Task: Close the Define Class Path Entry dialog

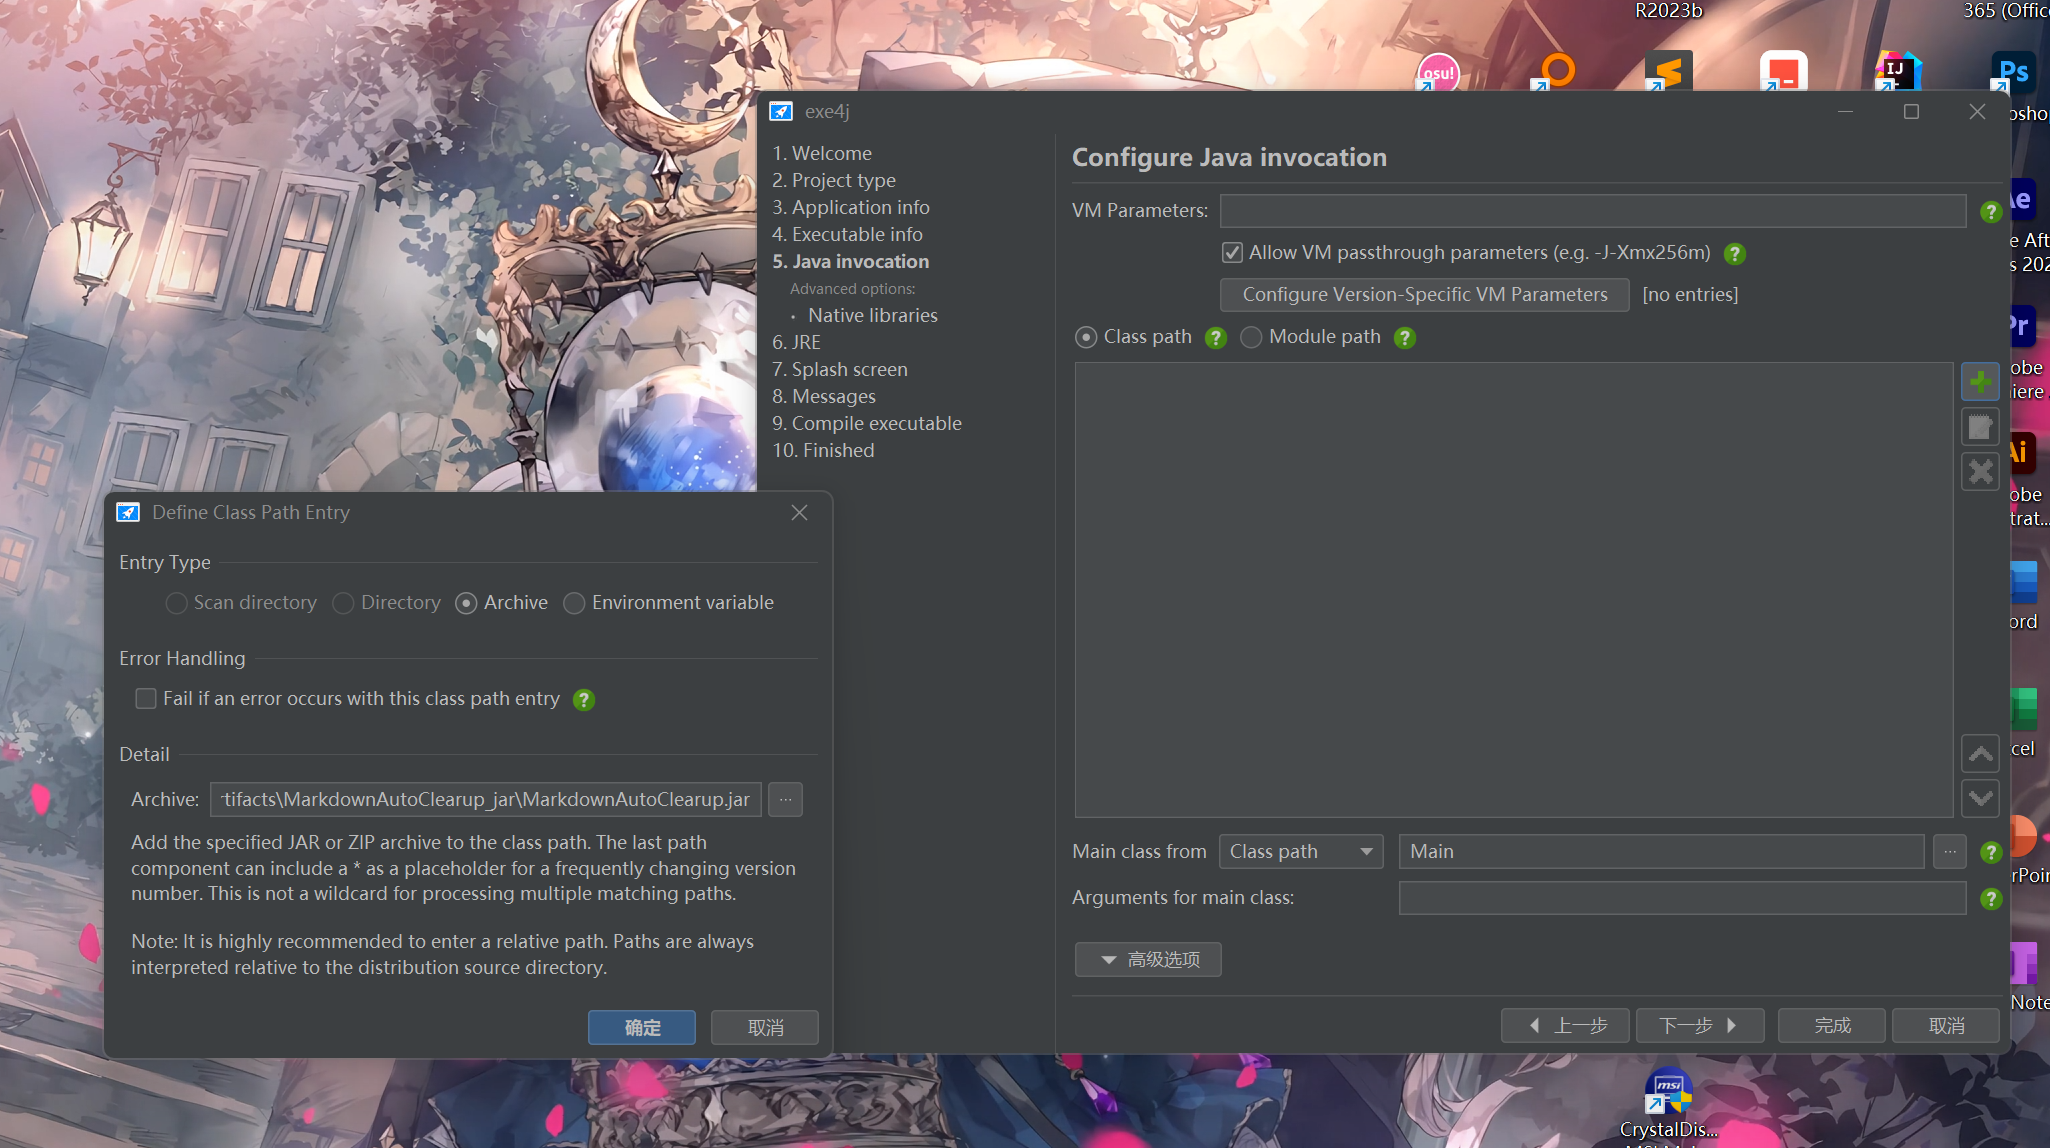Action: point(799,513)
